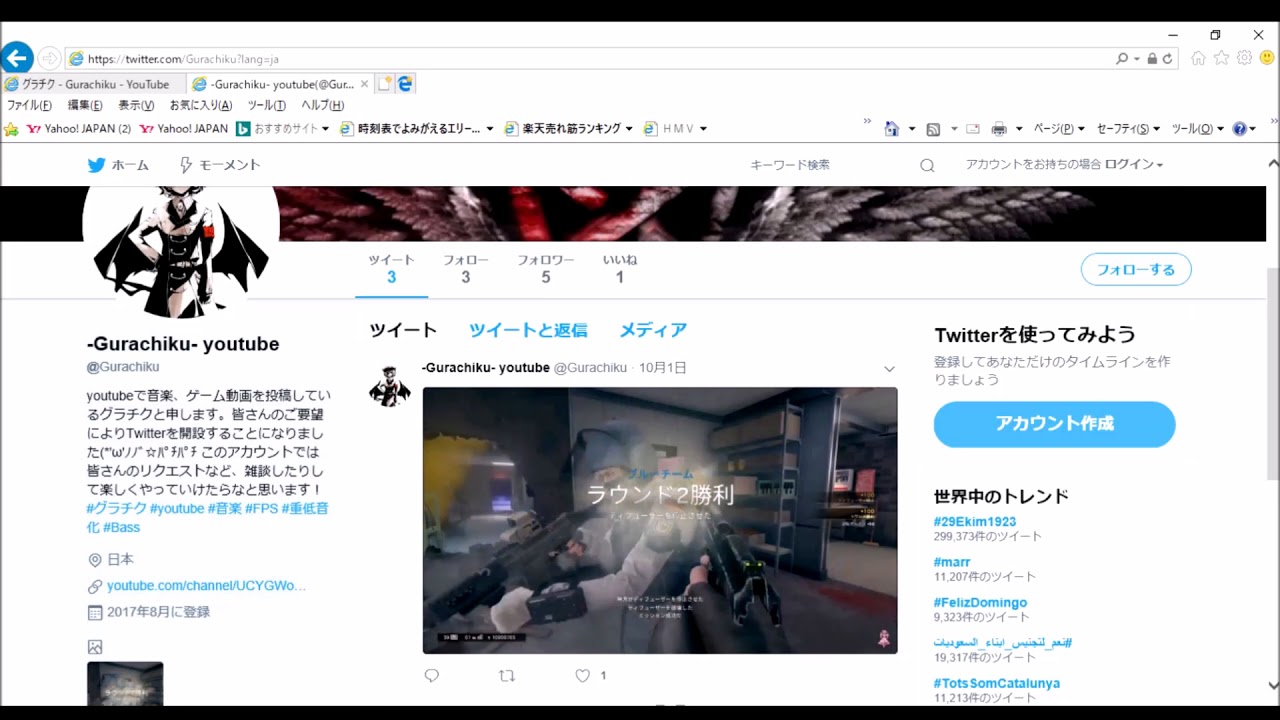The image size is (1280, 720).
Task: Expand the favorites bar overflow chevron
Action: [x=867, y=121]
